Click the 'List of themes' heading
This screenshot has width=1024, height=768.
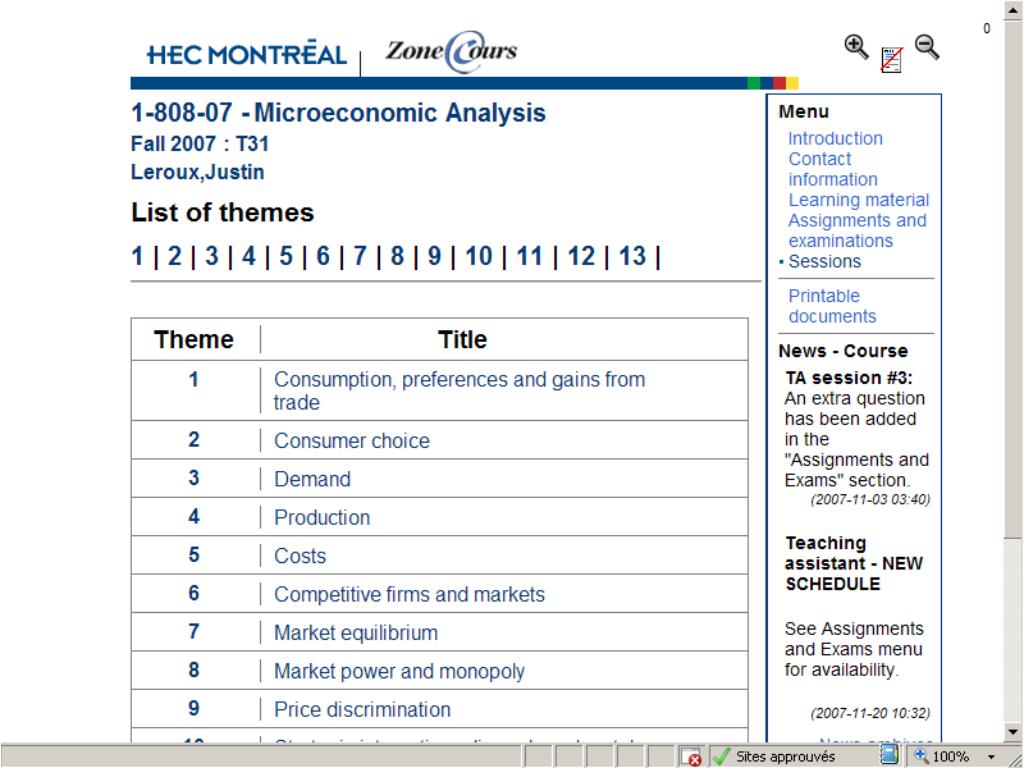pos(223,213)
